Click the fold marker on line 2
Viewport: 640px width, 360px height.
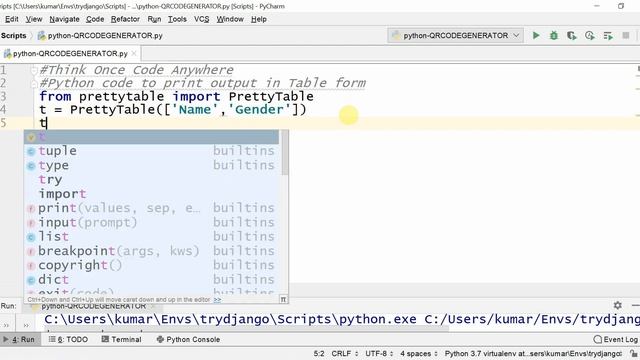coord(34,83)
